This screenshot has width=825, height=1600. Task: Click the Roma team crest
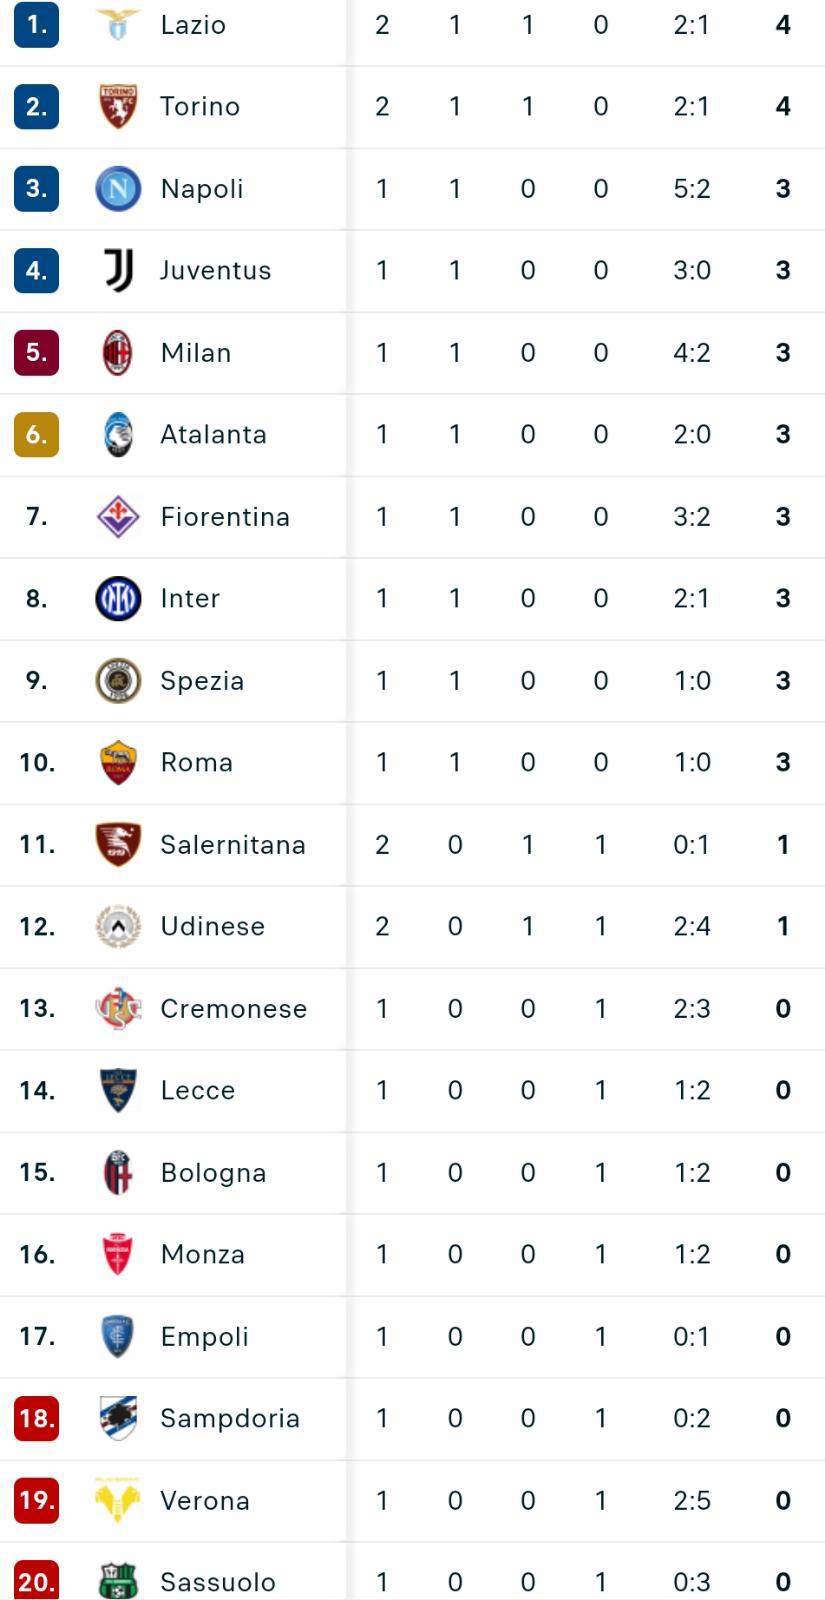click(x=118, y=762)
